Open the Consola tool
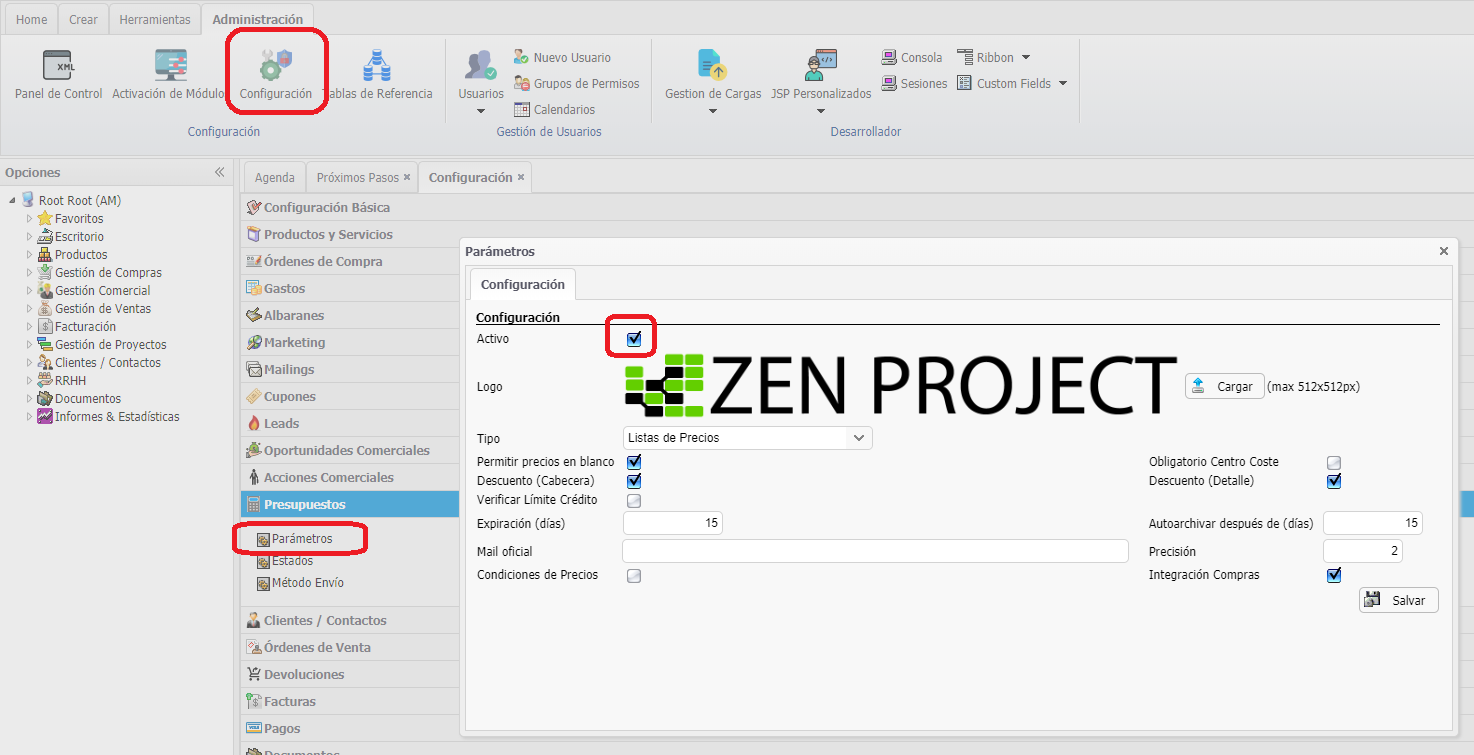This screenshot has height=755, width=1474. [912, 58]
